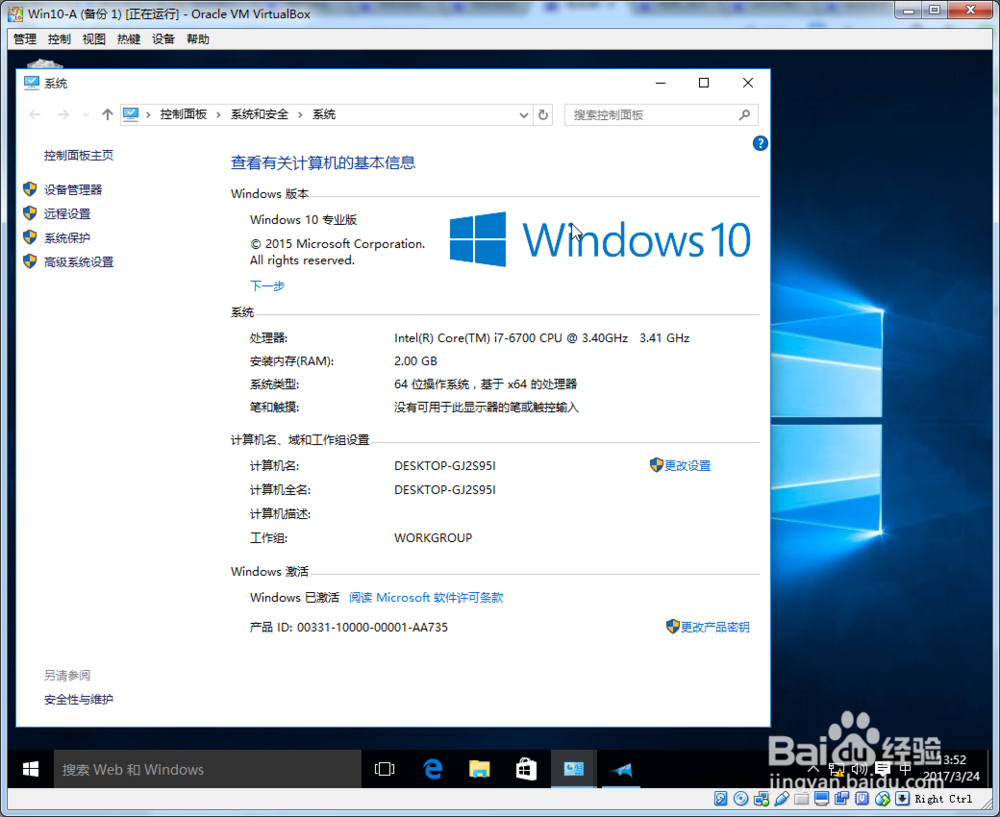The width and height of the screenshot is (1000, 817).
Task: Click 更改产品密钥 link
Action: [714, 627]
